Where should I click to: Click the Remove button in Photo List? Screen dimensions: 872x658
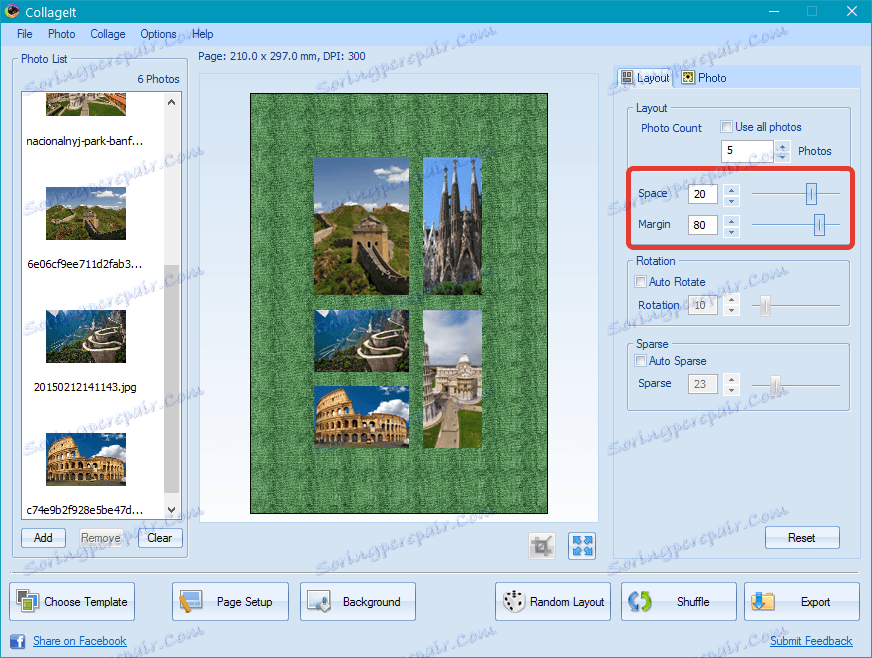[x=101, y=538]
